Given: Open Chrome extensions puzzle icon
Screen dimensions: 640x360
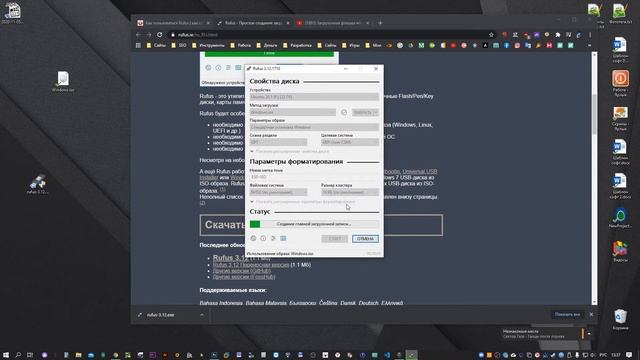Looking at the screenshot, I should [x=558, y=35].
